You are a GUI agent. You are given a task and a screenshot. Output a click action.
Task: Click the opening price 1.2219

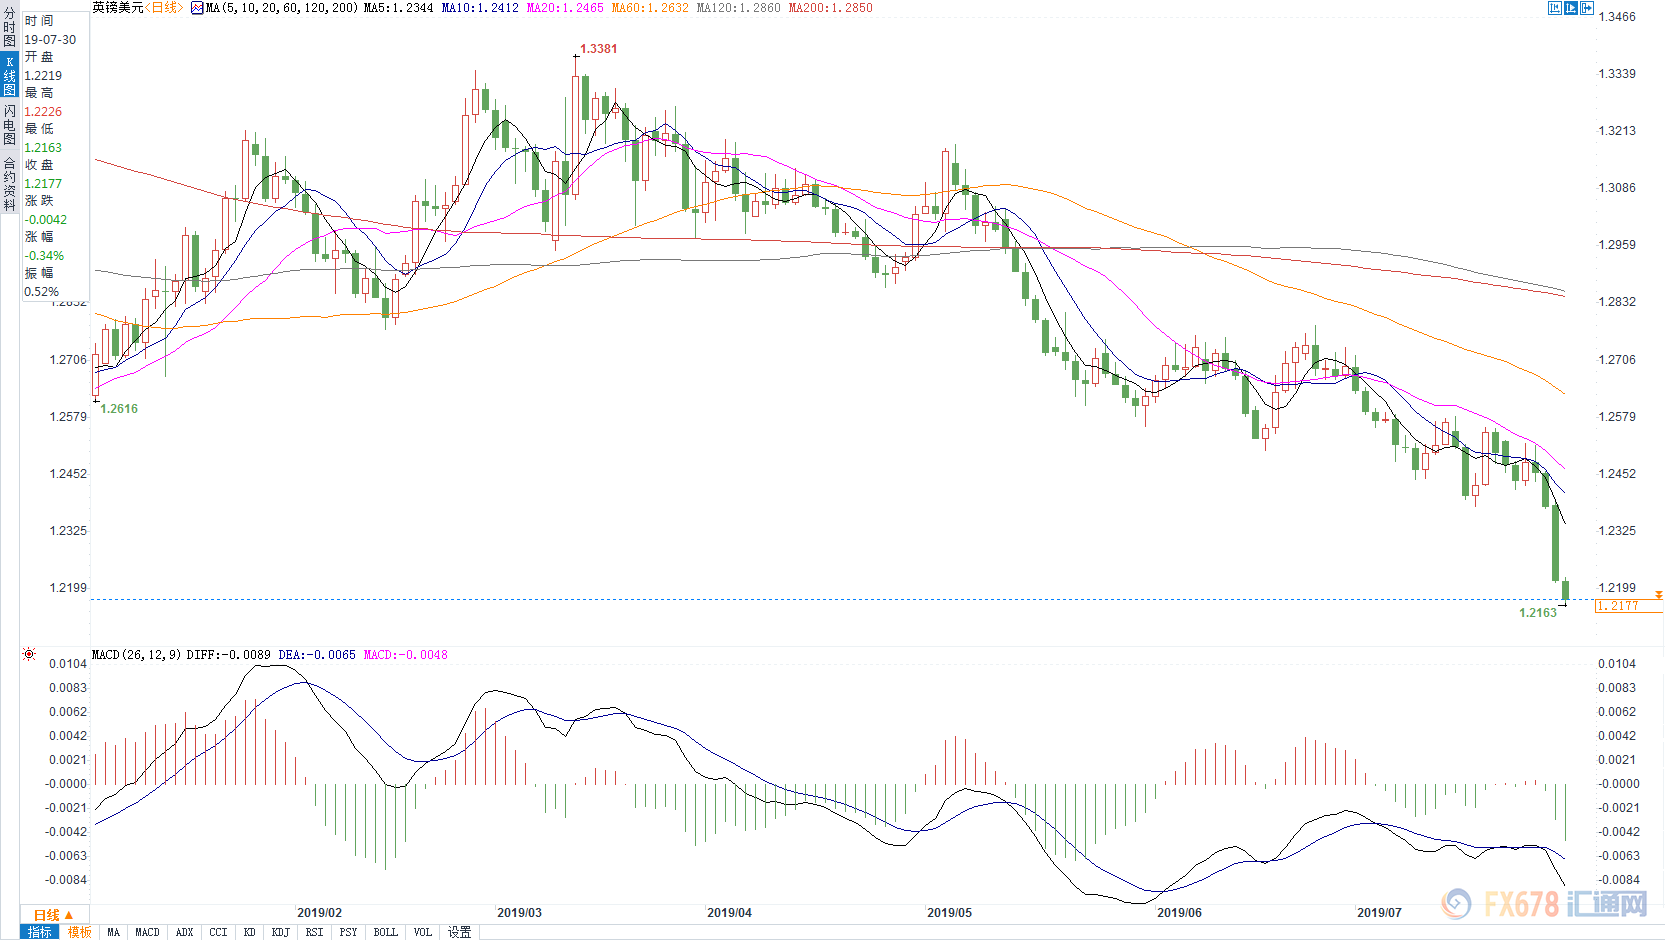(43, 76)
